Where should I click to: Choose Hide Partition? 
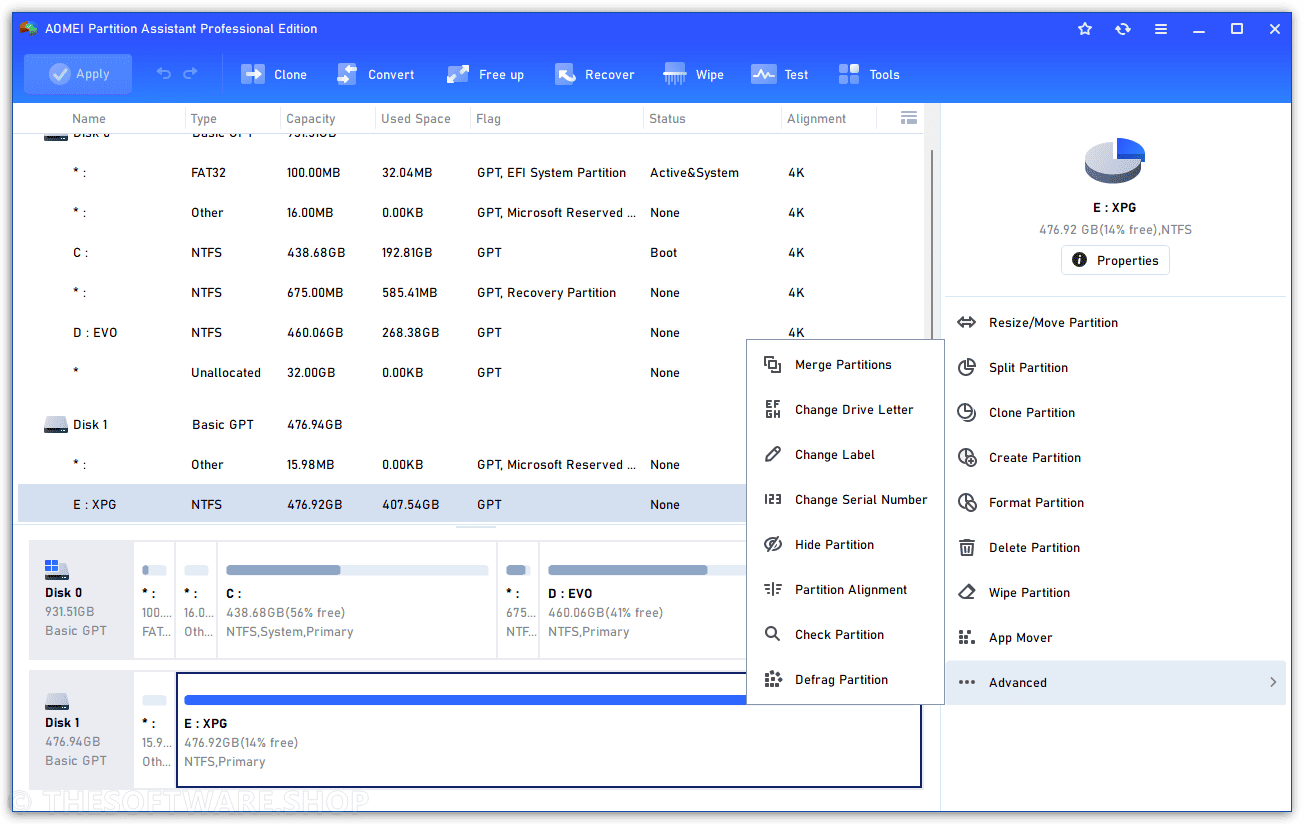point(845,545)
